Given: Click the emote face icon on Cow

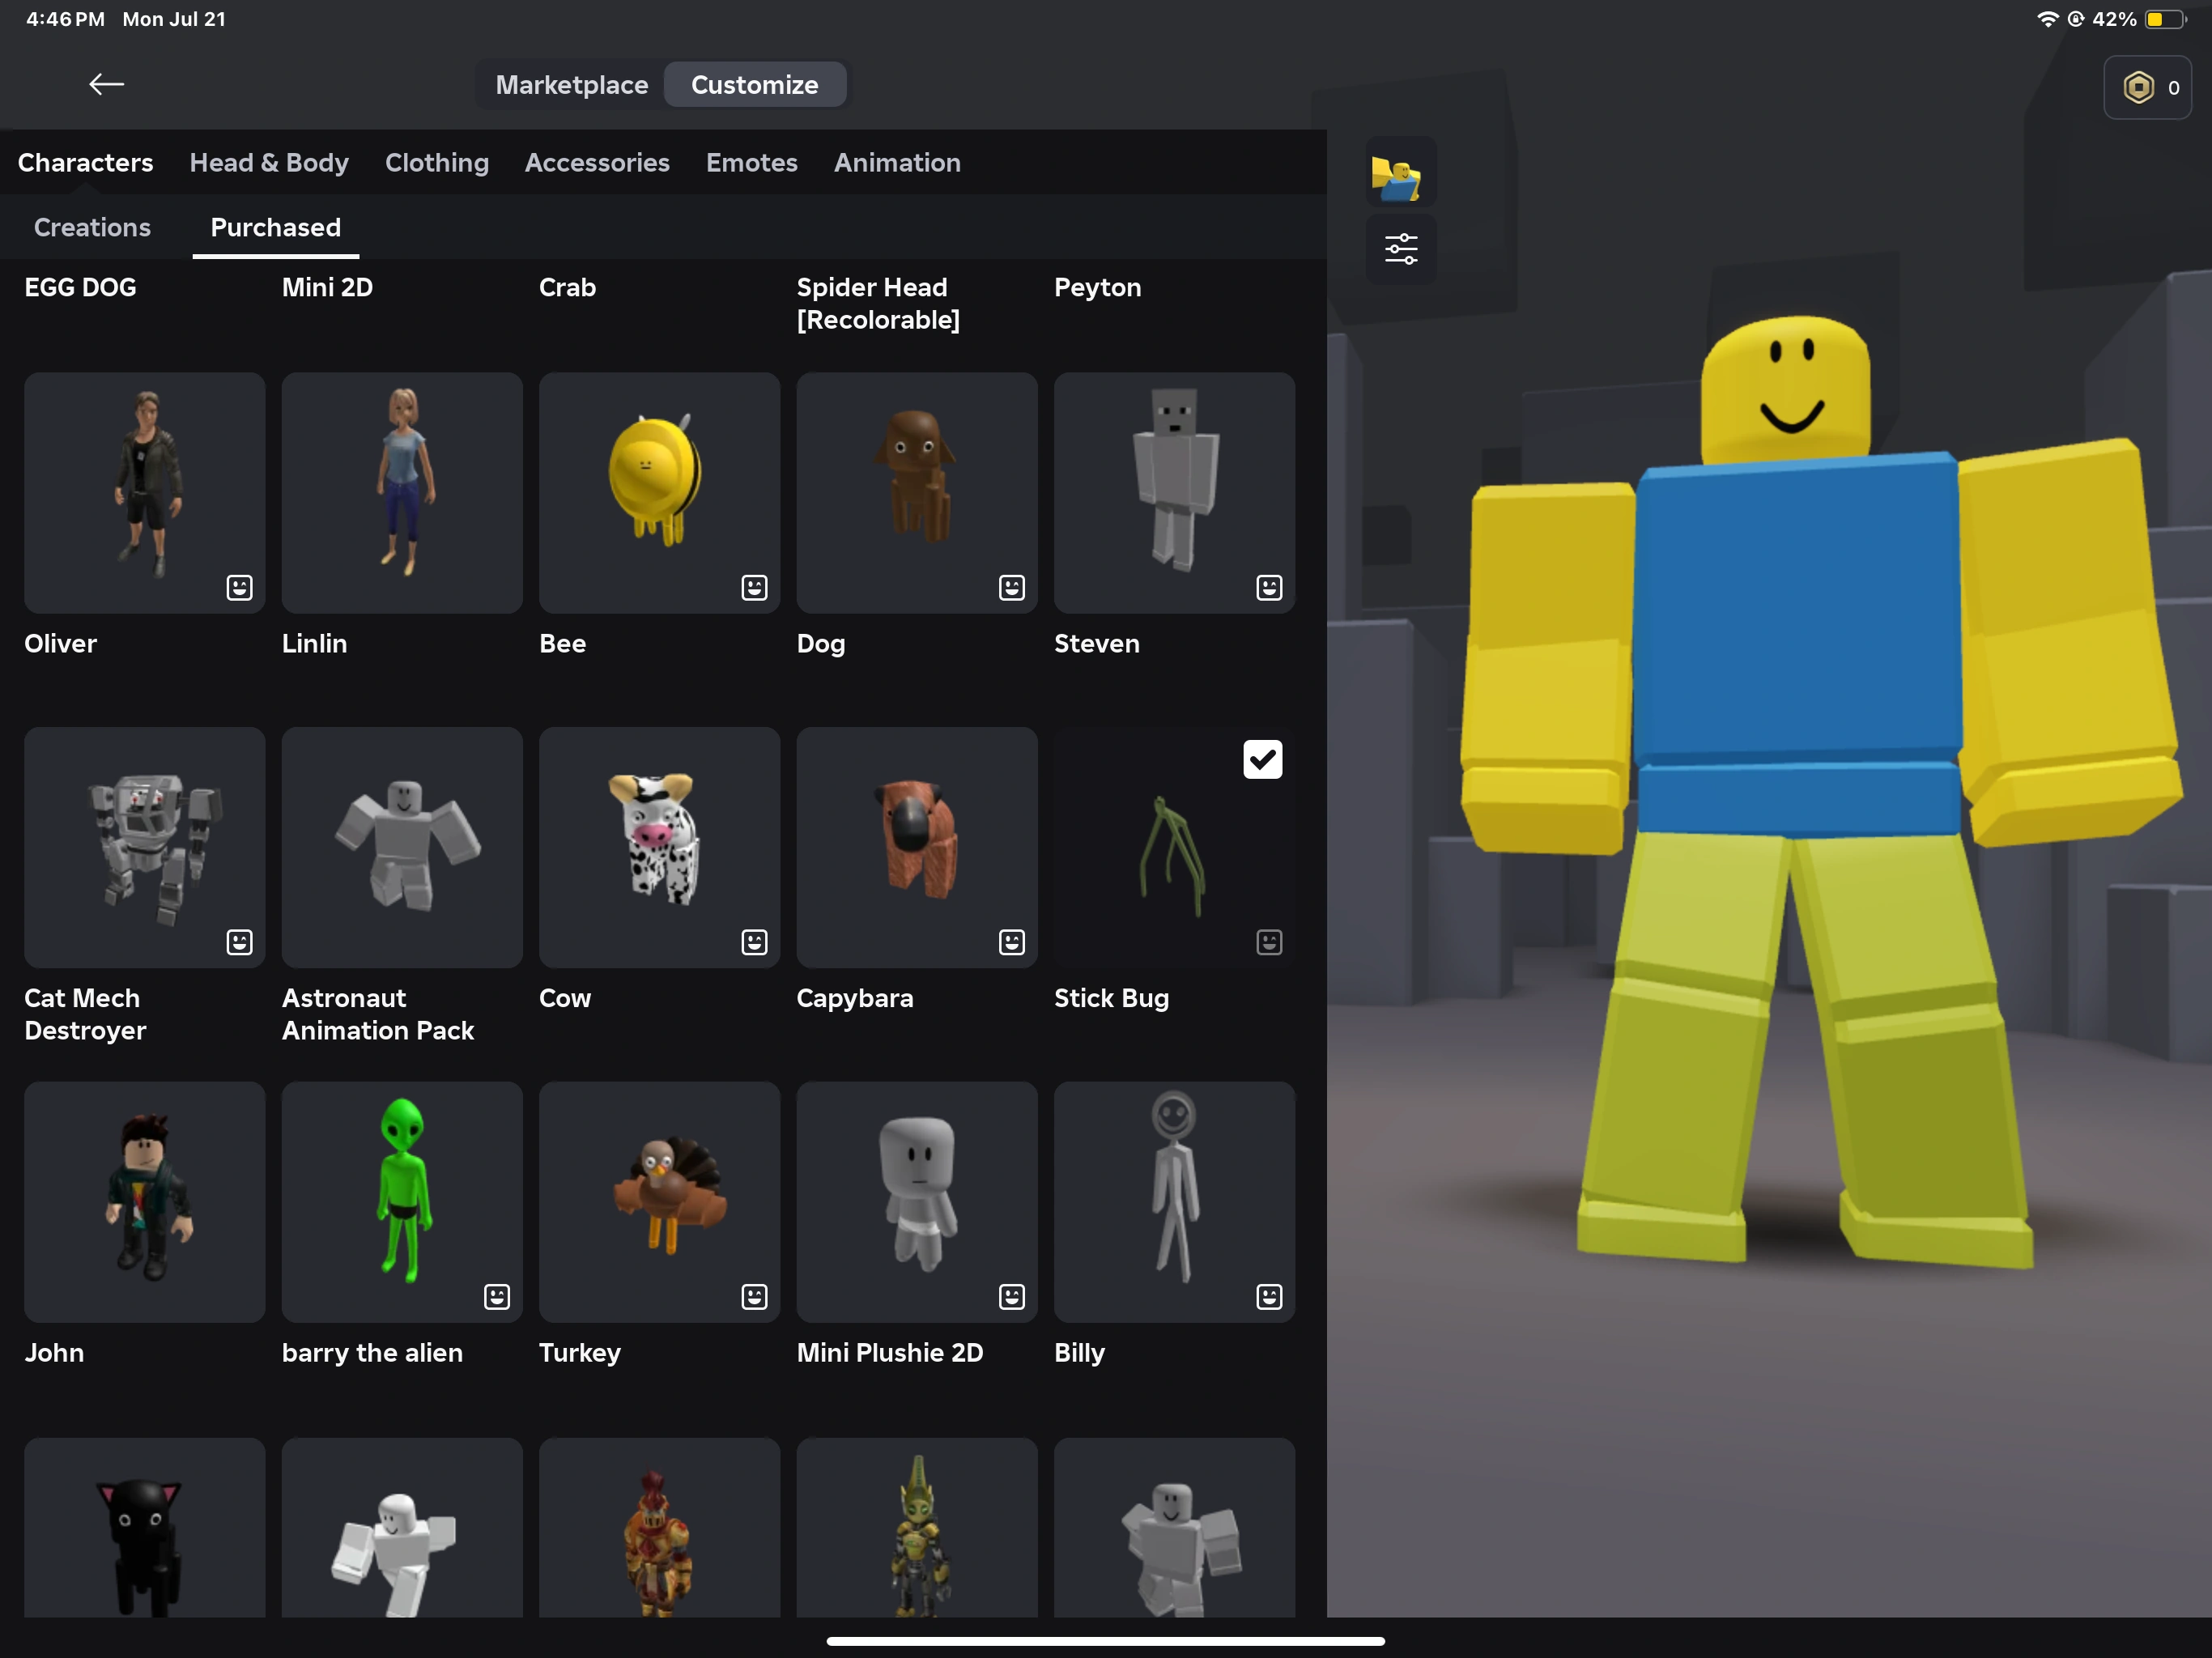Looking at the screenshot, I should pos(752,941).
